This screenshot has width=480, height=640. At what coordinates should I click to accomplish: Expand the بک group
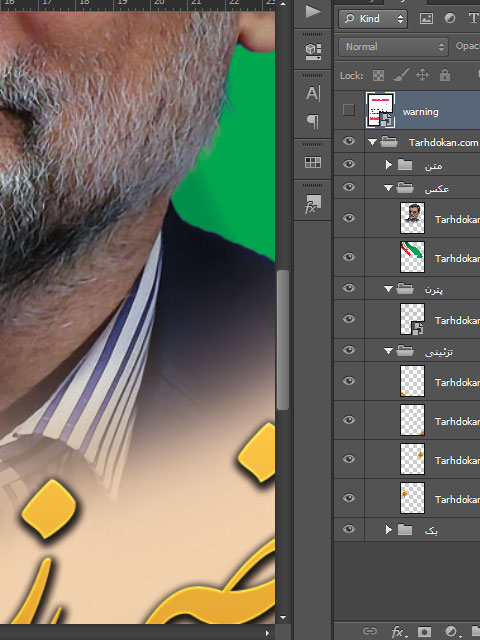point(389,530)
